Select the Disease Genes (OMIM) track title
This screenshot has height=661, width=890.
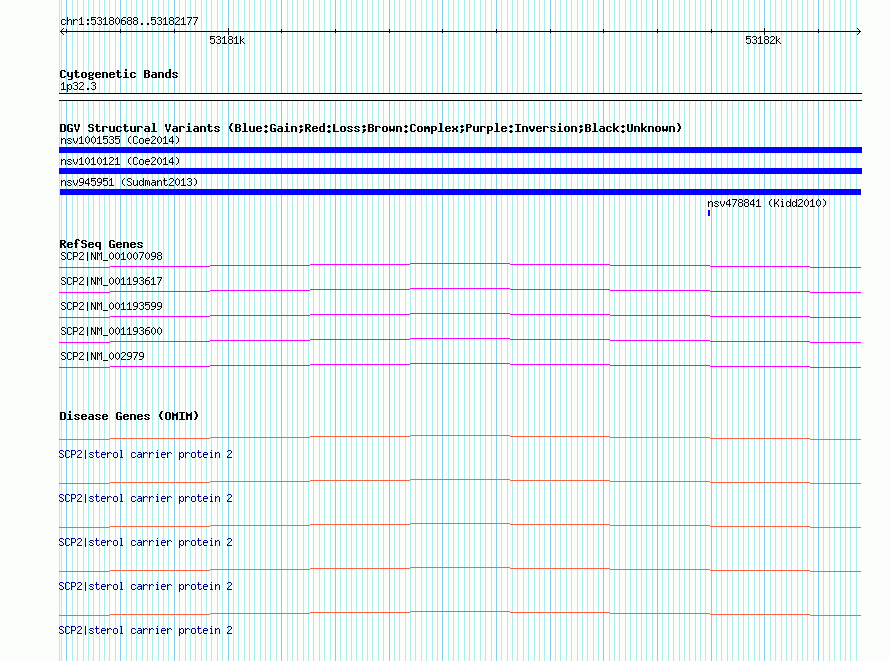tap(129, 416)
